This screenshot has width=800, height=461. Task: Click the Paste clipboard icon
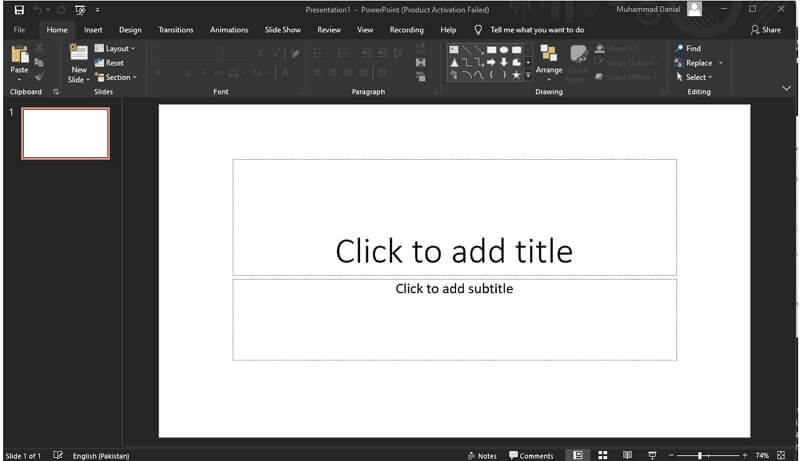coord(19,54)
